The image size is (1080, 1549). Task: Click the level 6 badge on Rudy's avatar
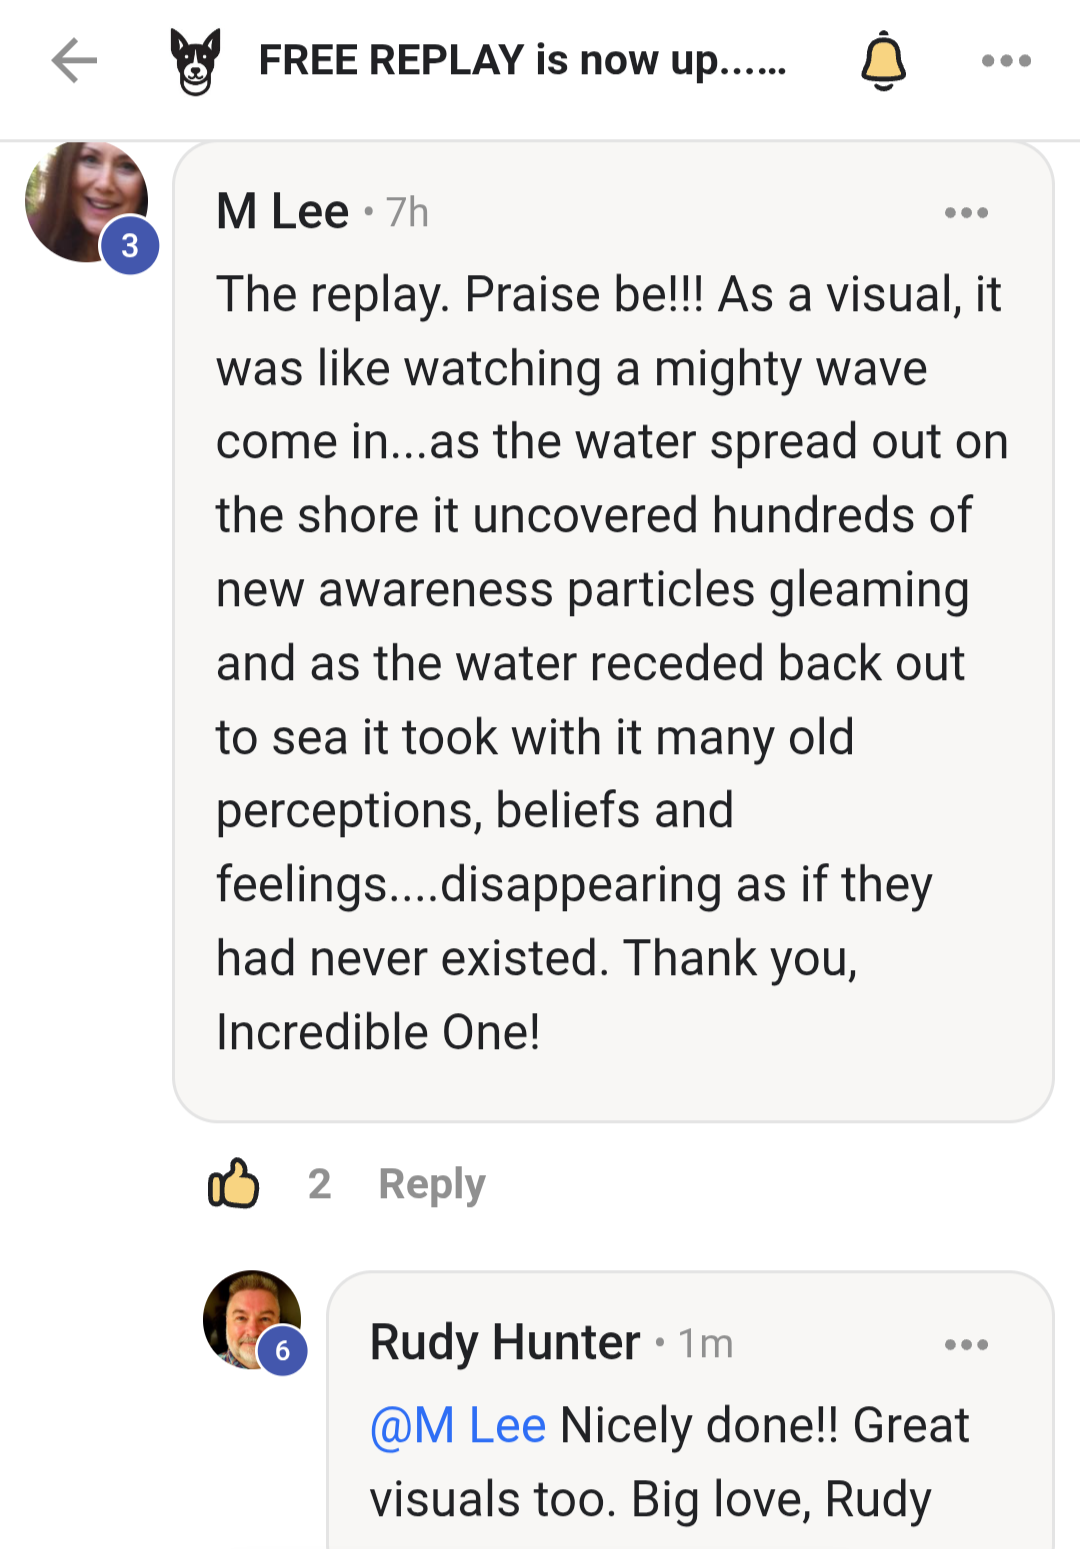[x=283, y=1351]
